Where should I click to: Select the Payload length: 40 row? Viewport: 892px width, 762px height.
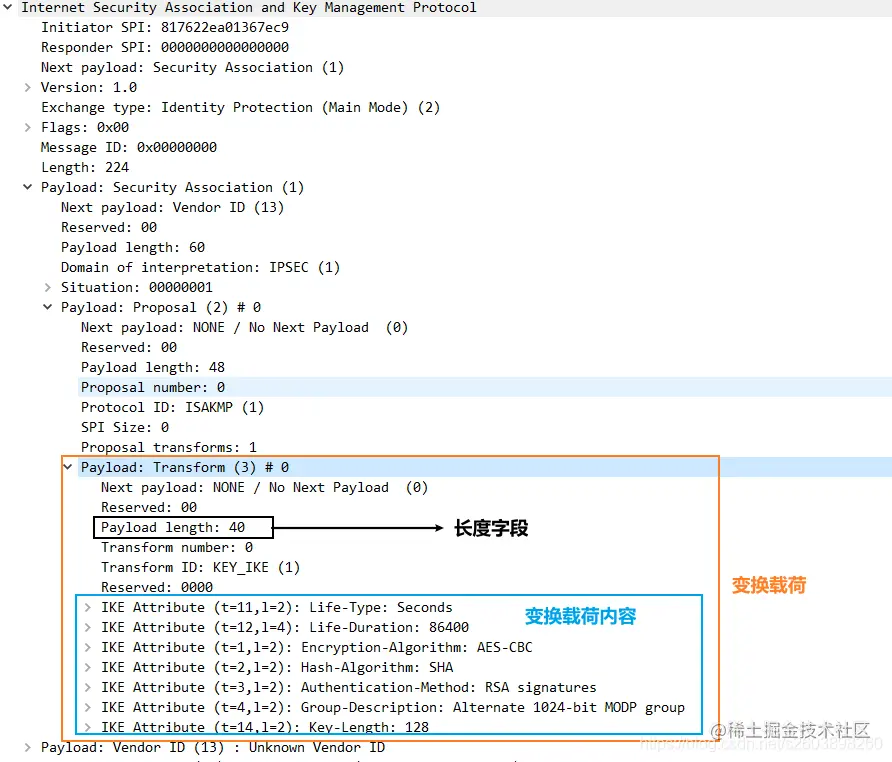tap(173, 528)
